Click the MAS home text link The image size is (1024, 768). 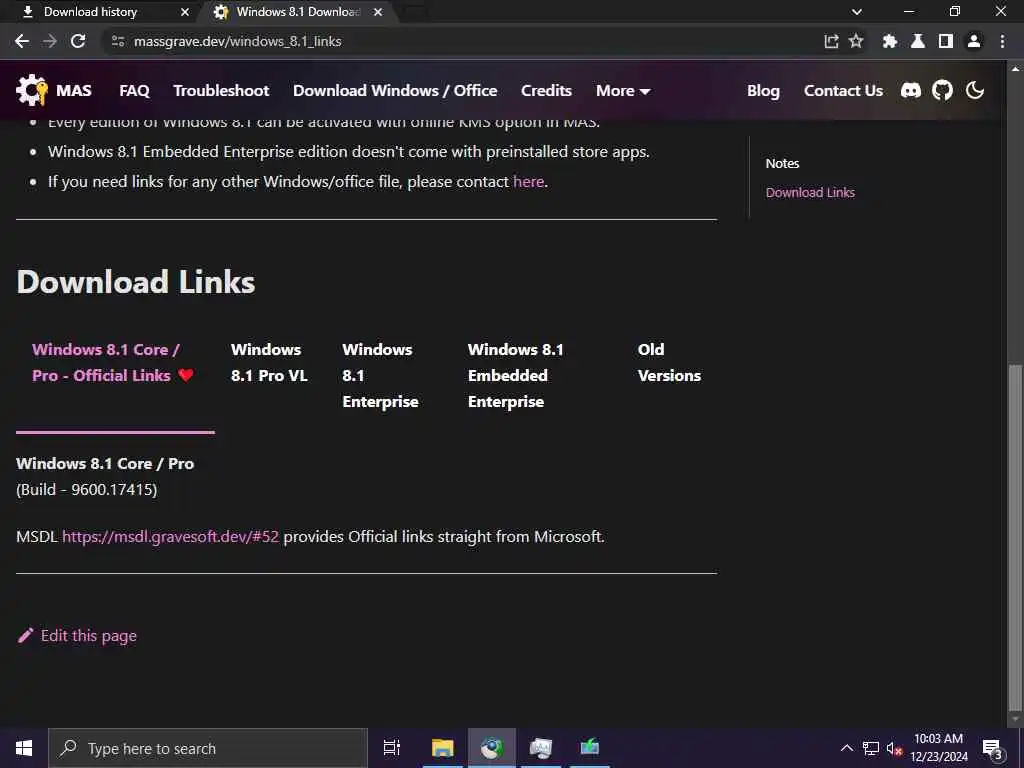[x=74, y=90]
